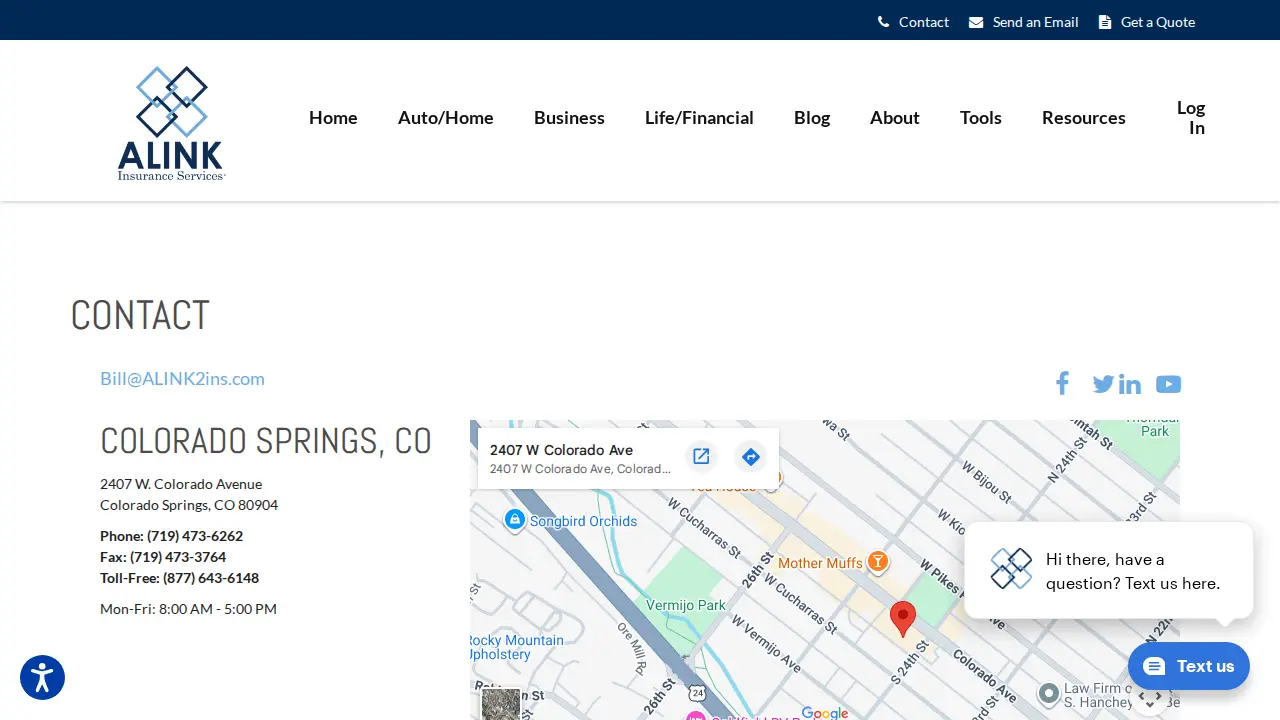
Task: Click the map directions arrow icon
Action: click(751, 457)
